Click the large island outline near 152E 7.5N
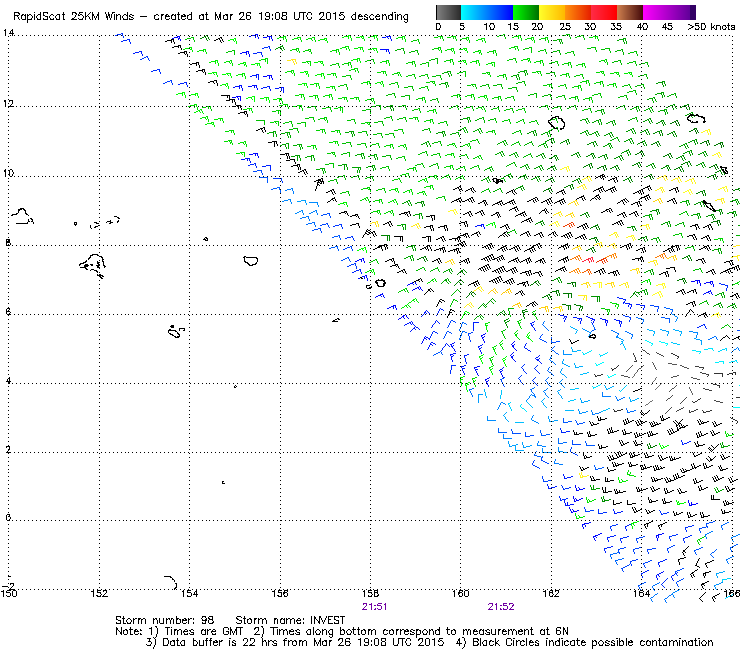Image resolution: width=740 pixels, height=650 pixels. click(x=92, y=266)
